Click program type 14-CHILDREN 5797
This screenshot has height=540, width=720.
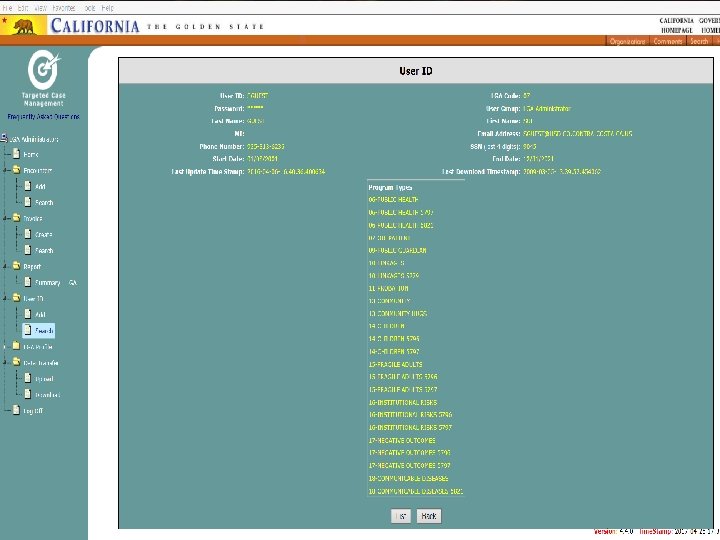(x=394, y=352)
